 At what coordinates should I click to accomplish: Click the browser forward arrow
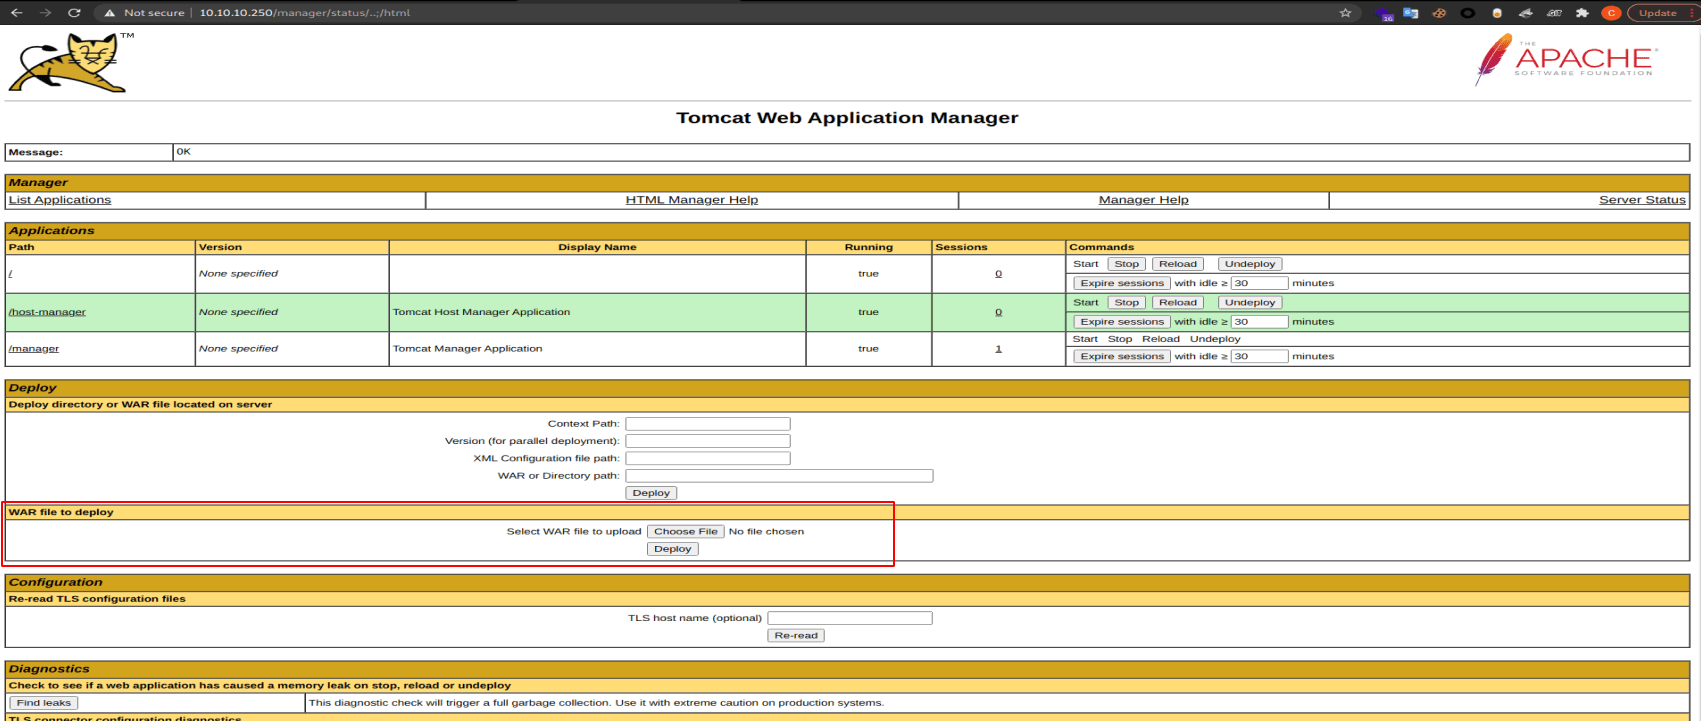click(x=45, y=13)
